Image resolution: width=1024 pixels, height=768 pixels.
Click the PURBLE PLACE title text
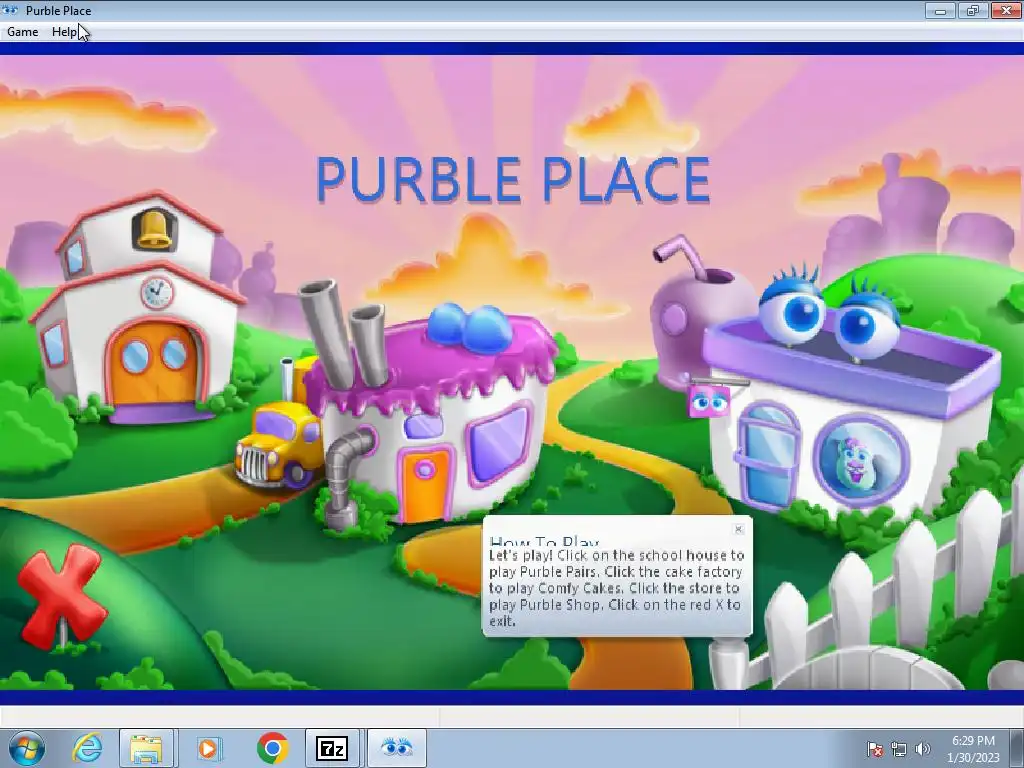pos(513,179)
